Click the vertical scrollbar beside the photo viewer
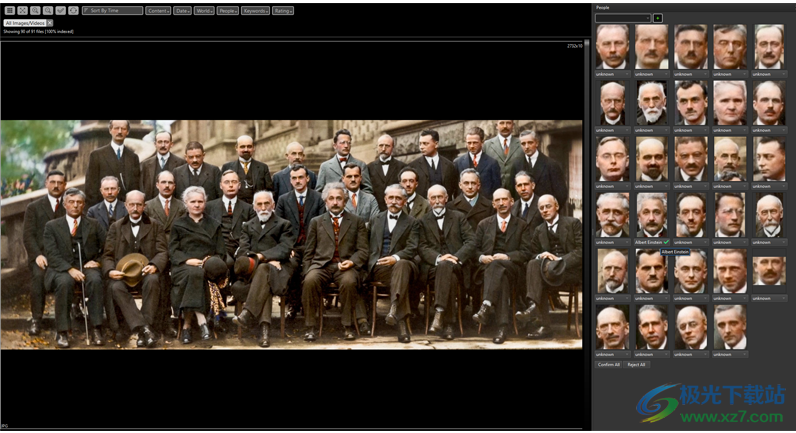Viewport: 796px width, 433px height. (x=587, y=234)
